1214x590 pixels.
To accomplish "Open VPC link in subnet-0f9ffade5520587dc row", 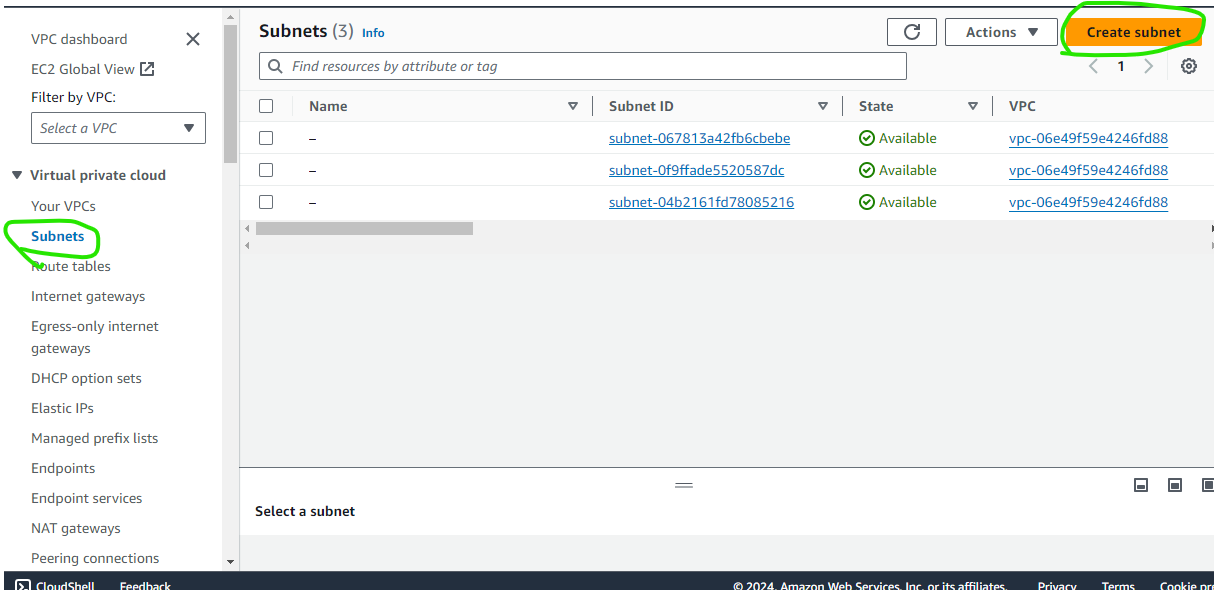I will click(1088, 170).
